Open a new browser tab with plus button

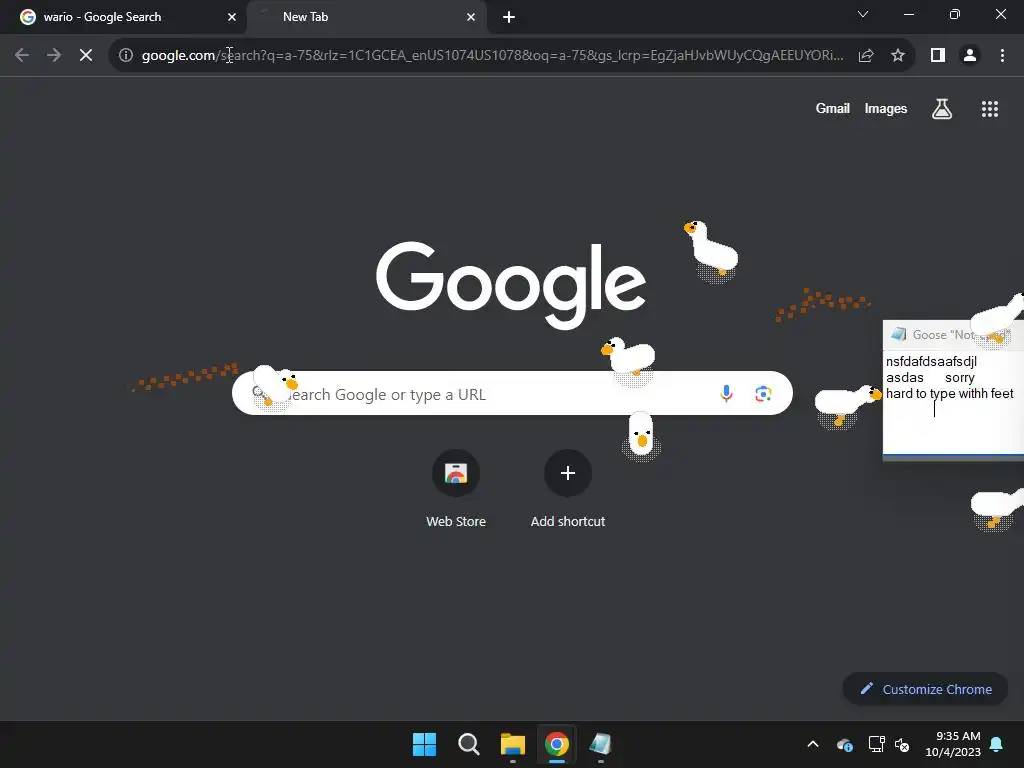[509, 17]
